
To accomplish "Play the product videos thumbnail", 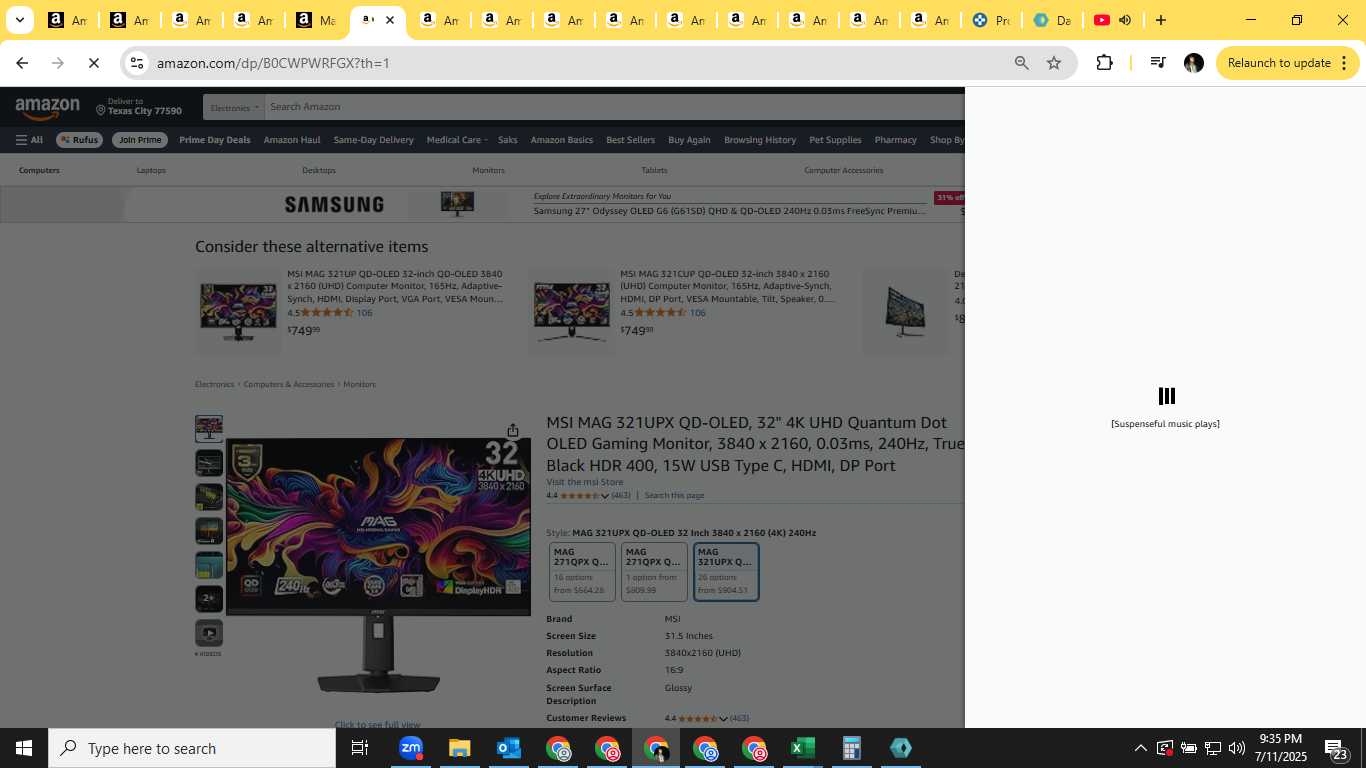I will click(209, 632).
